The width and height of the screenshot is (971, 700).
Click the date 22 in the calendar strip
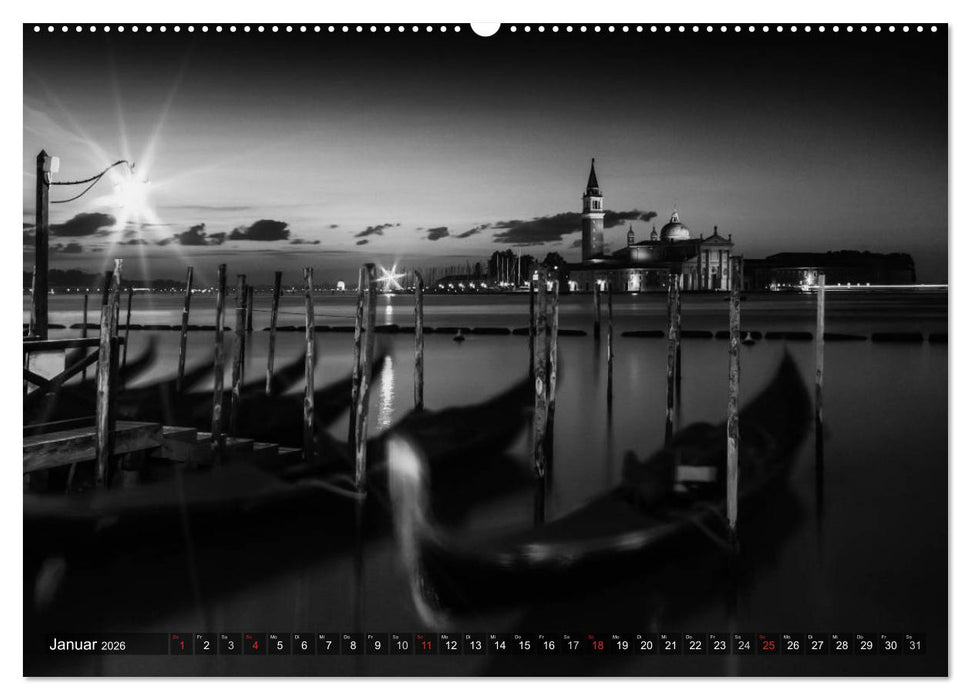coord(696,646)
